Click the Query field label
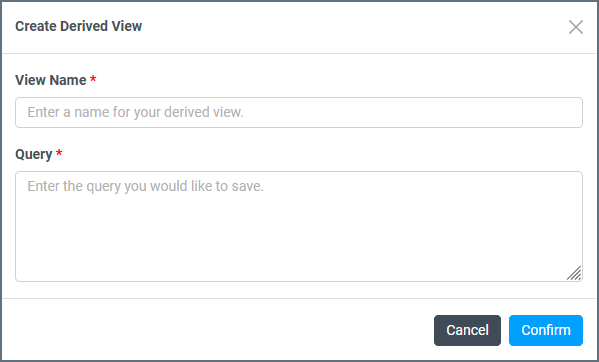 pyautogui.click(x=34, y=154)
